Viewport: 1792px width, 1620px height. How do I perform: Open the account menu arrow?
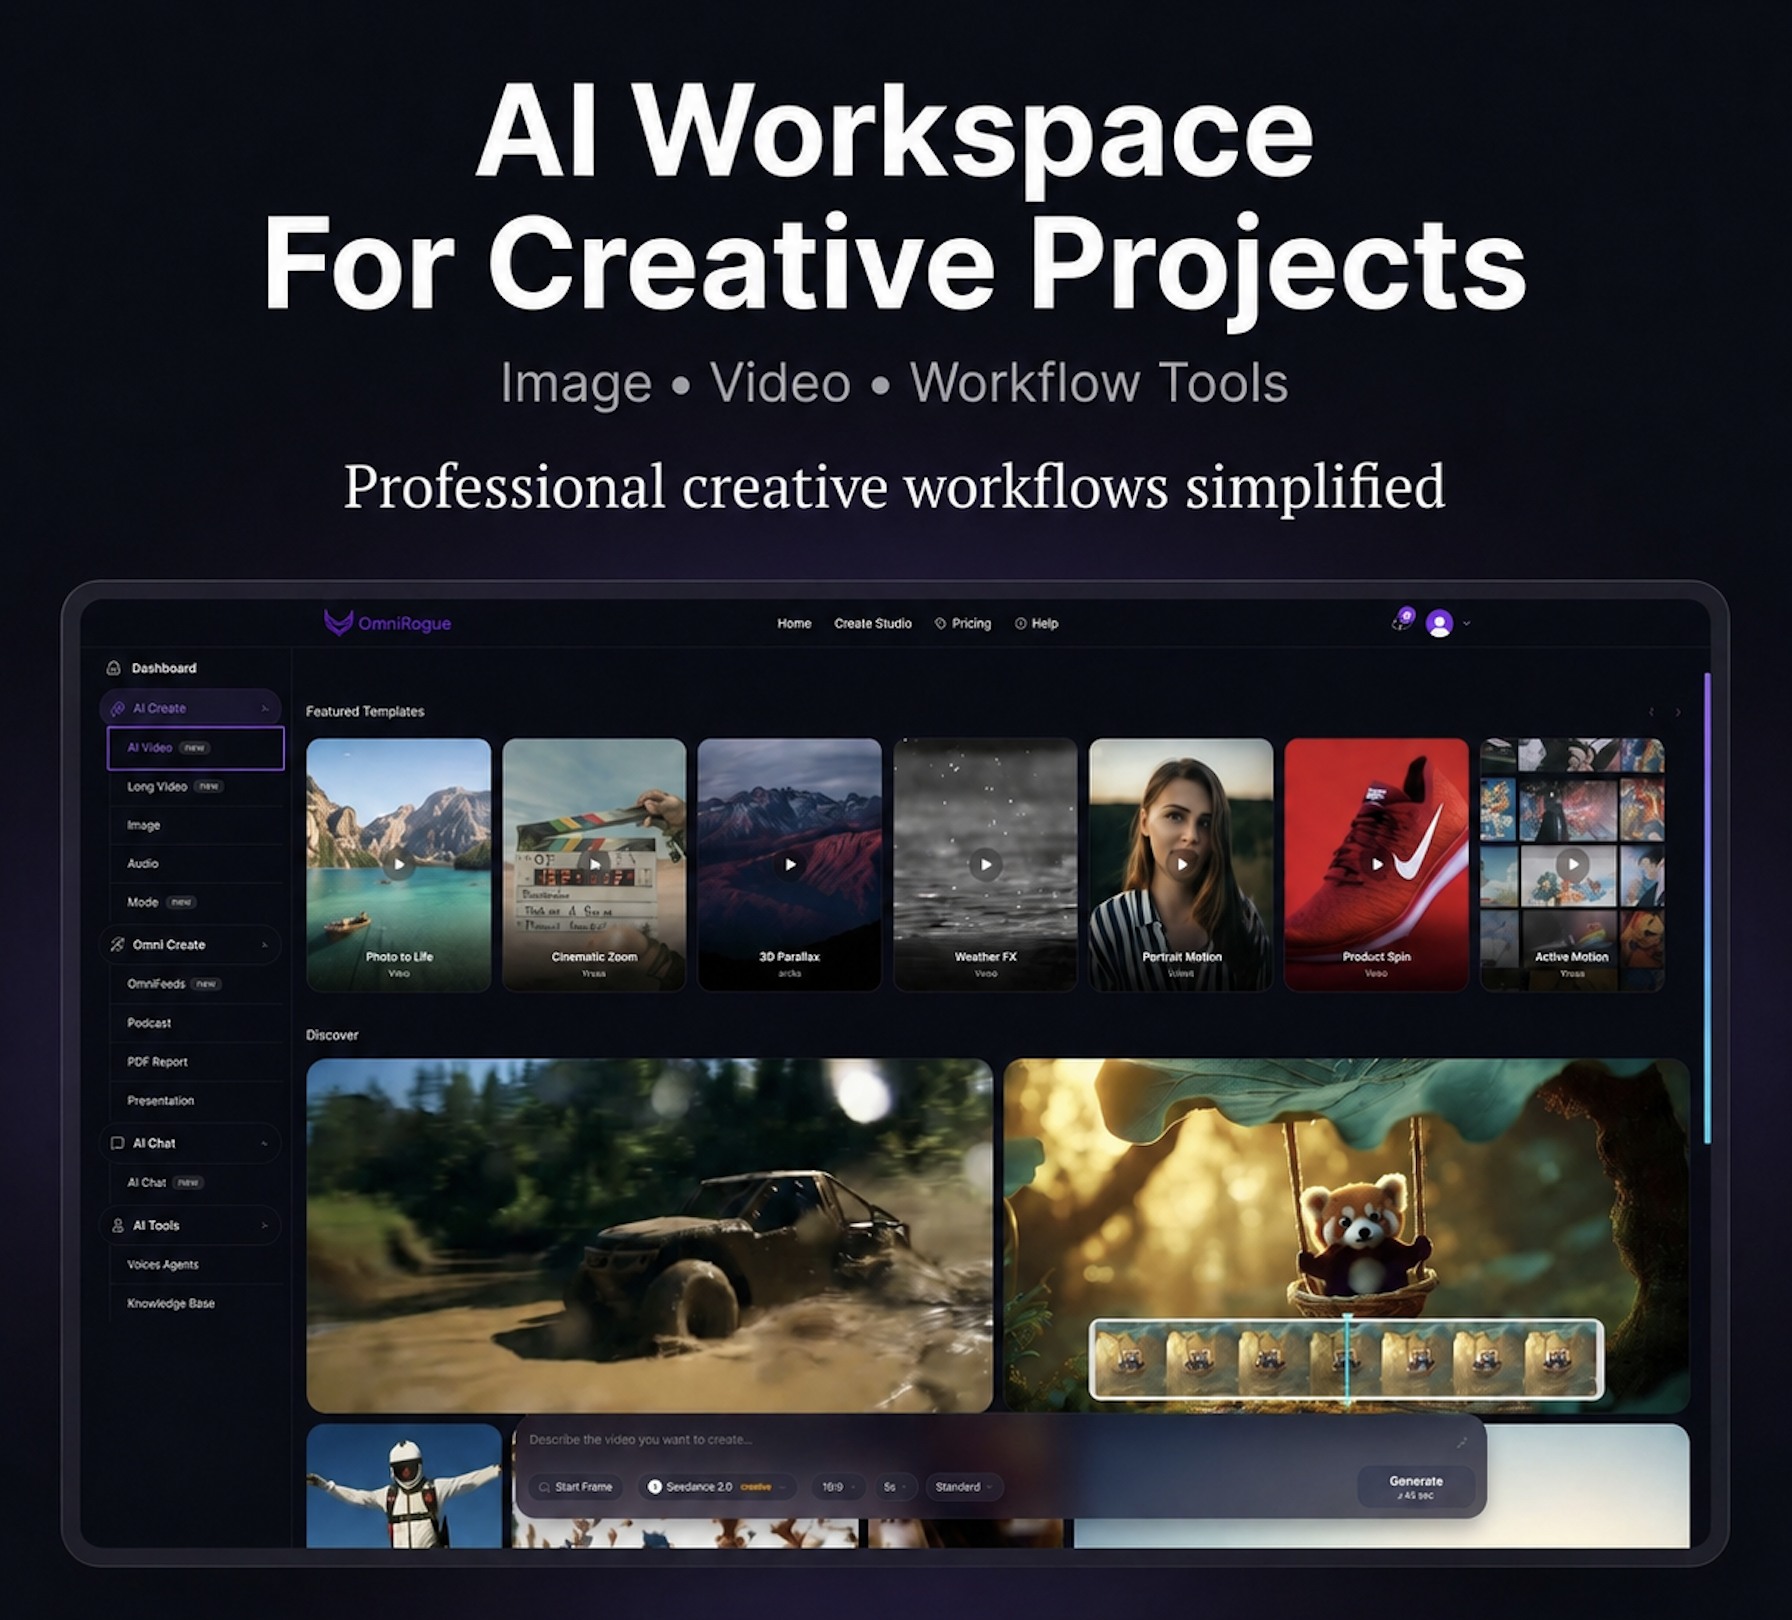click(x=1466, y=623)
